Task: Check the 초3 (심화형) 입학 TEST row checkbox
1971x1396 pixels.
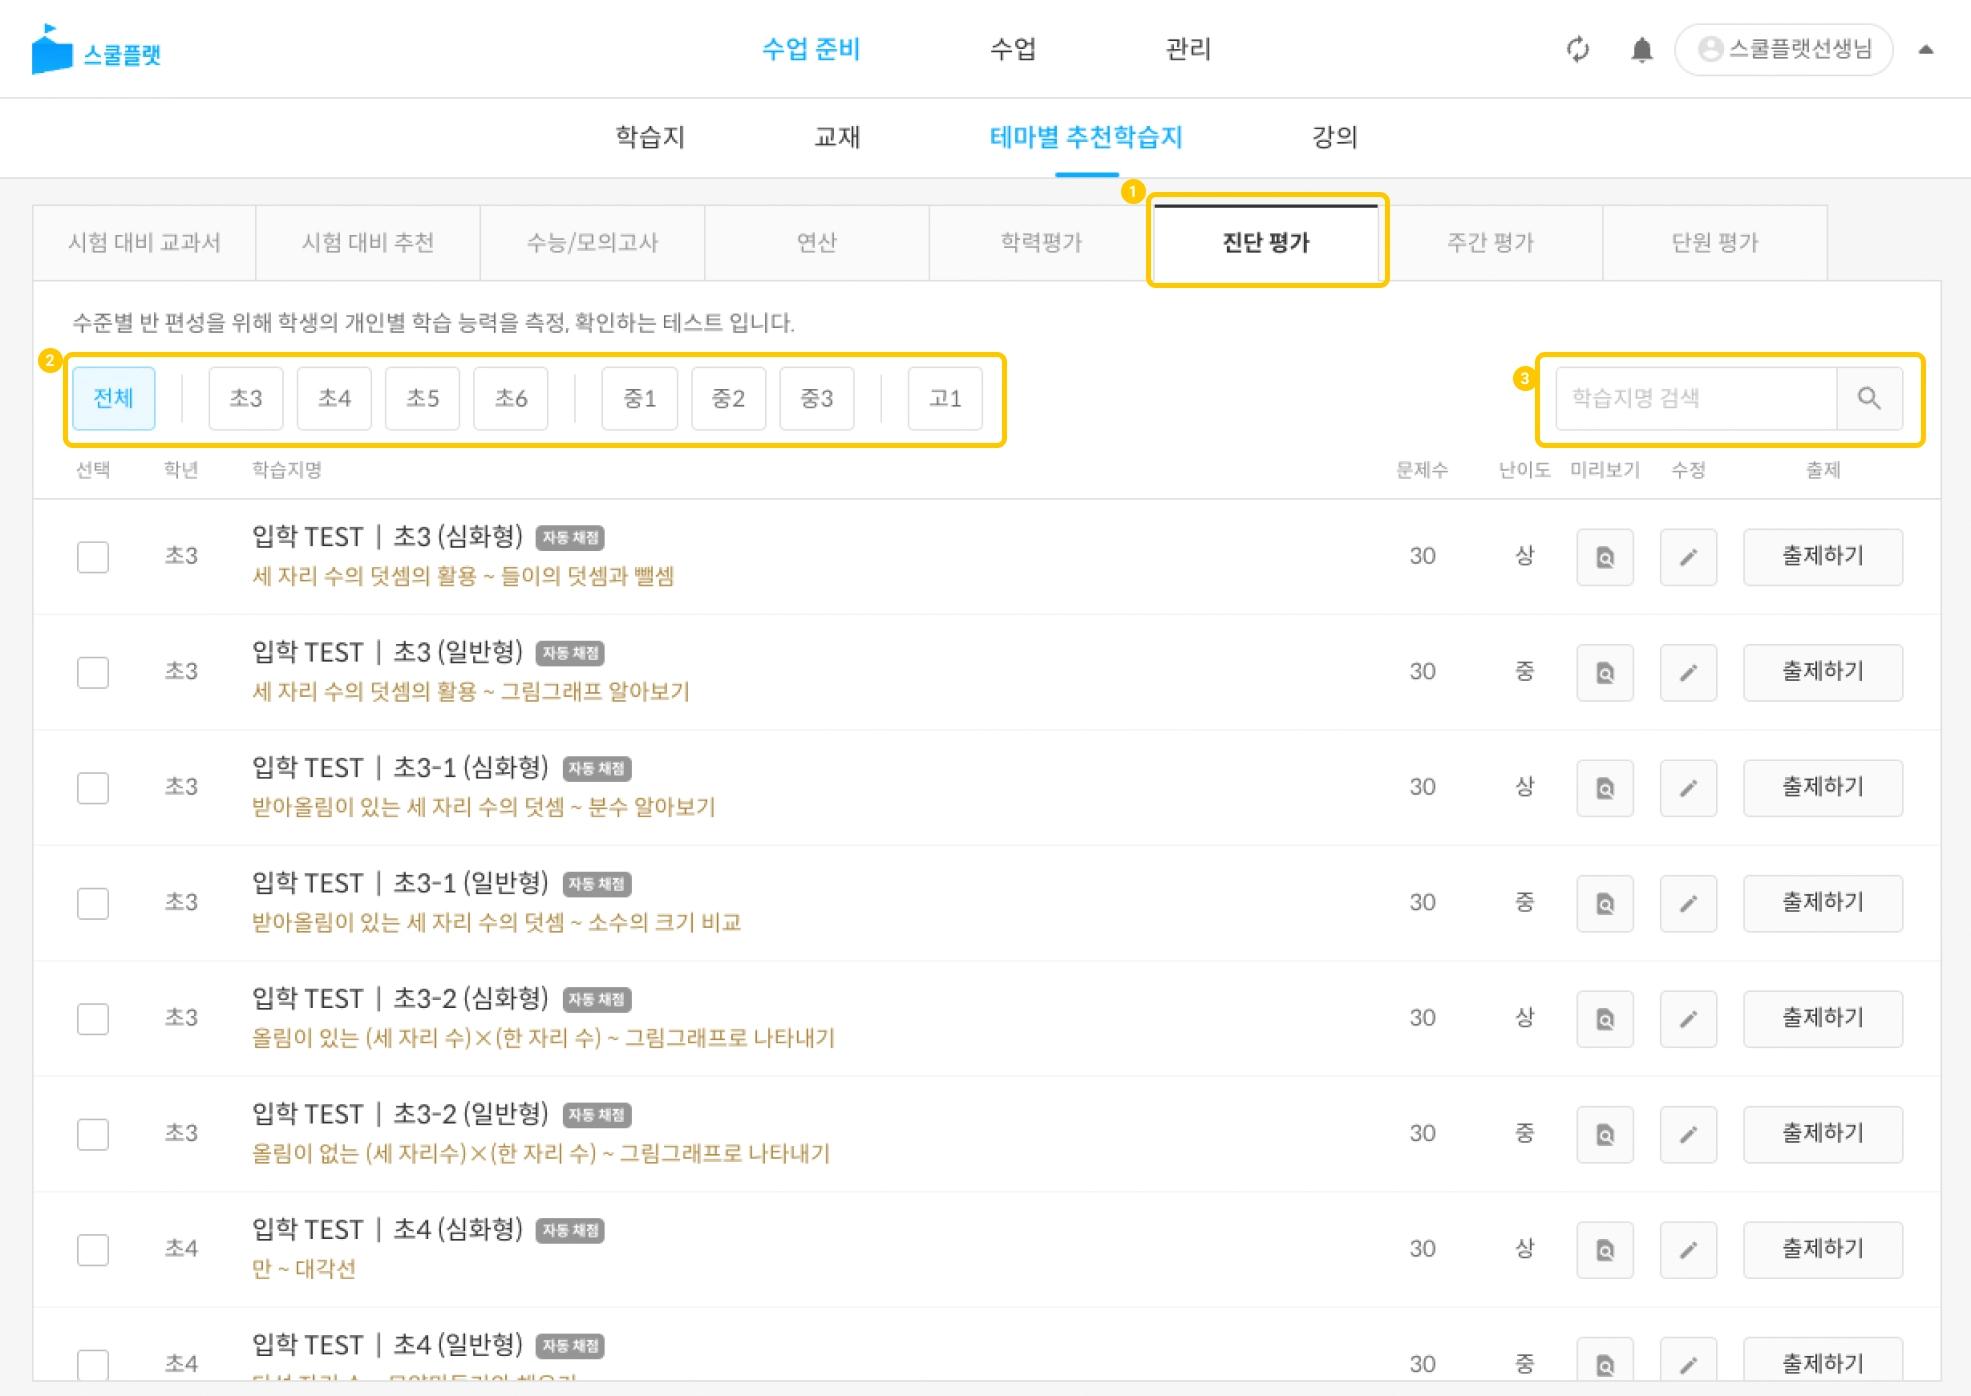Action: [x=93, y=557]
